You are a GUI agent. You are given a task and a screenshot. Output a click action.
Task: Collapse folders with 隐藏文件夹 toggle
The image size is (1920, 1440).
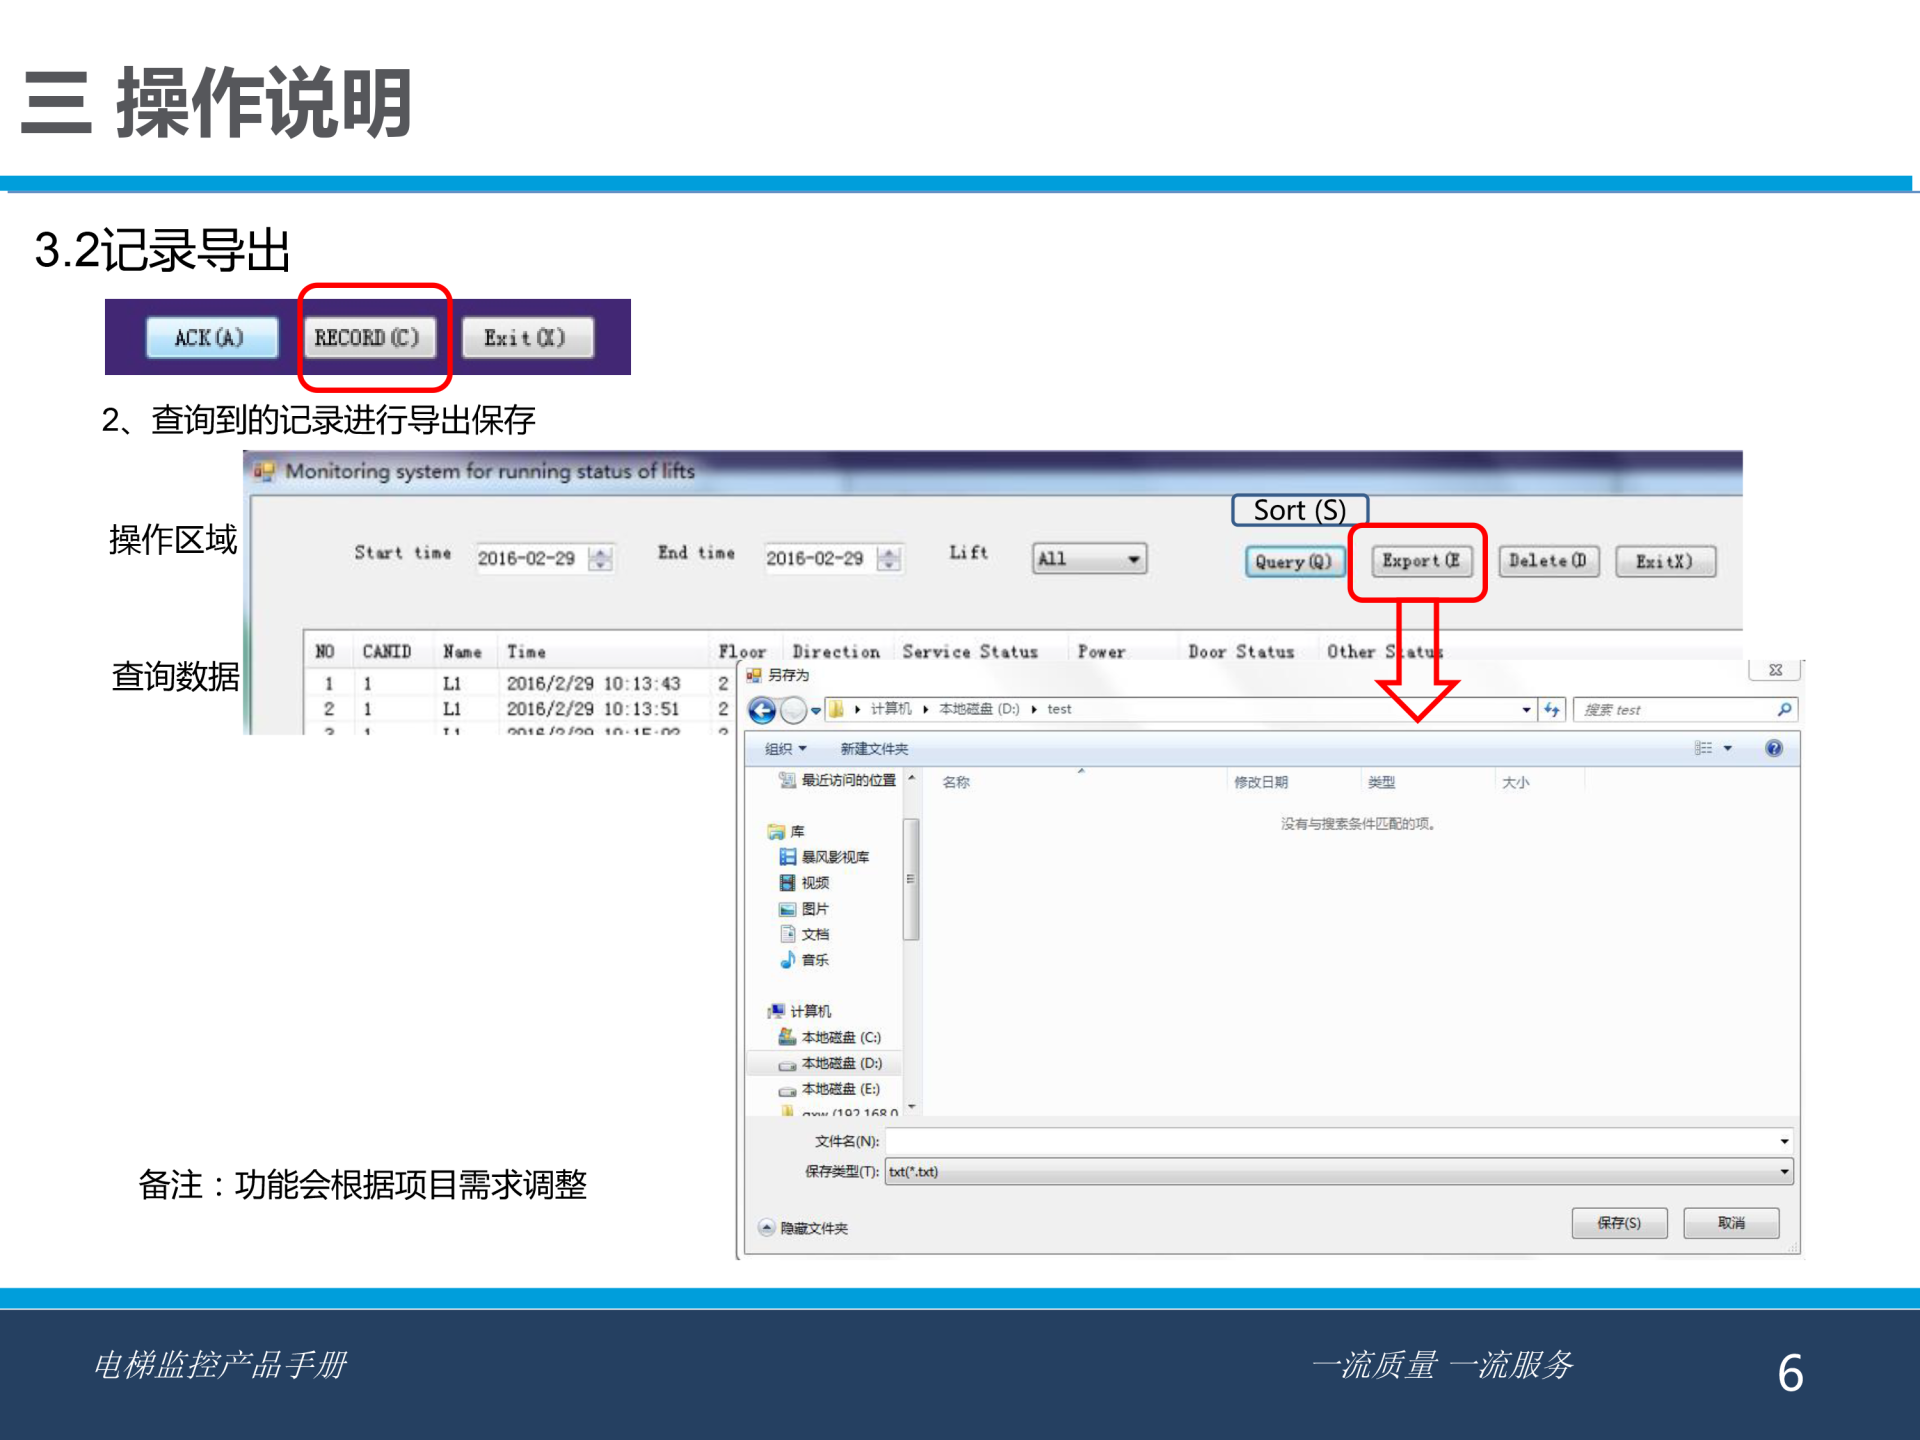tap(805, 1228)
